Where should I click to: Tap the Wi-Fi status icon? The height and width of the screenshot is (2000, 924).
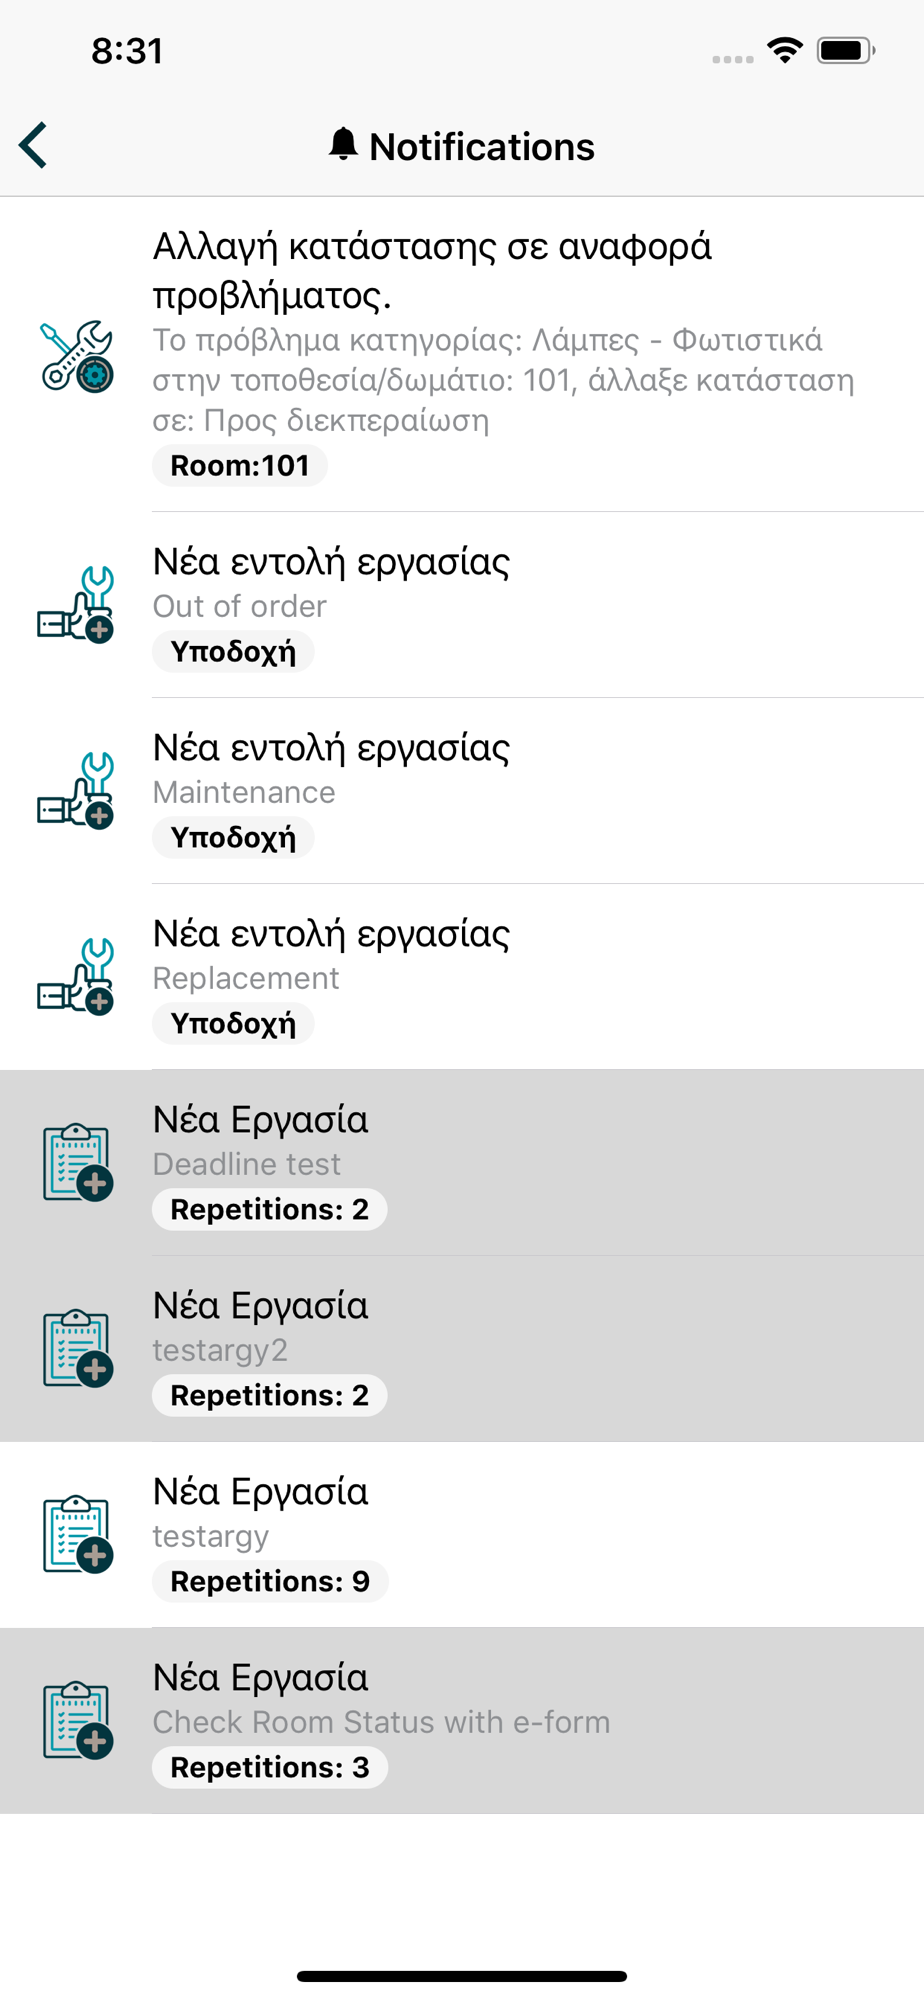pos(785,50)
